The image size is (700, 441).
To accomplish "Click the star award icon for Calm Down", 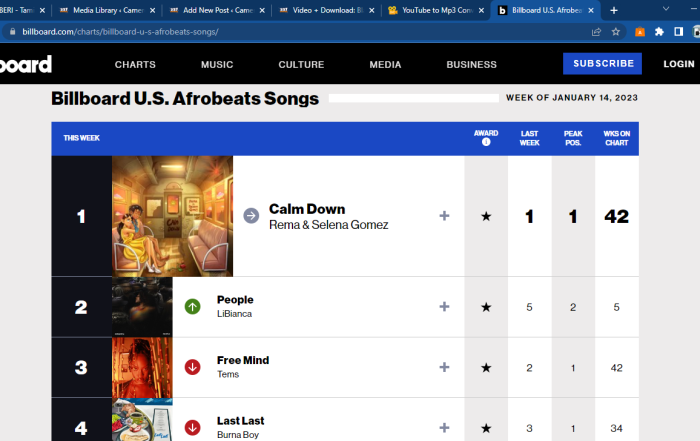I will [x=486, y=216].
